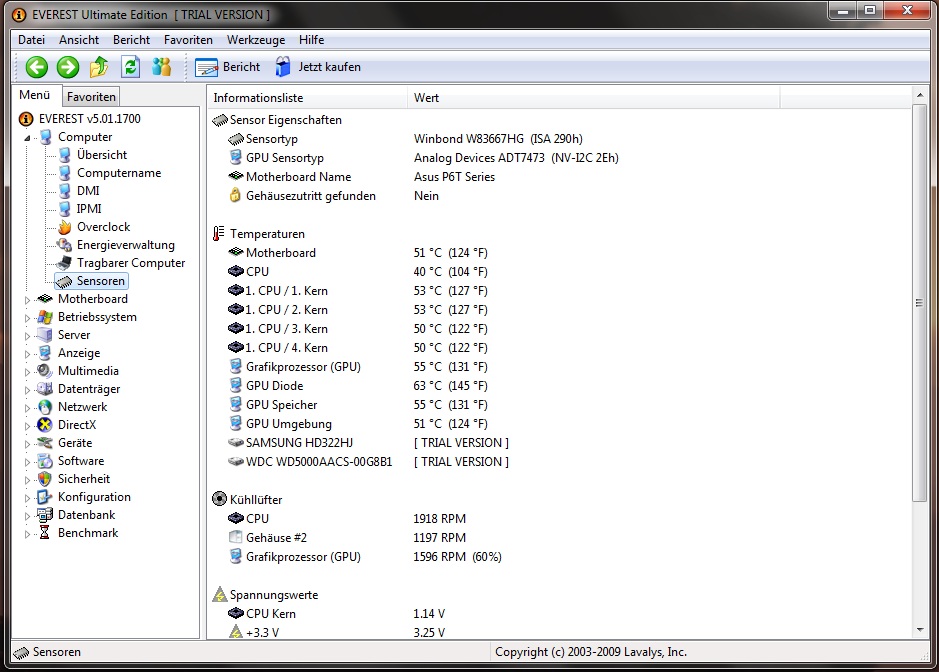
Task: Click the Software tree icon
Action: tap(45, 461)
